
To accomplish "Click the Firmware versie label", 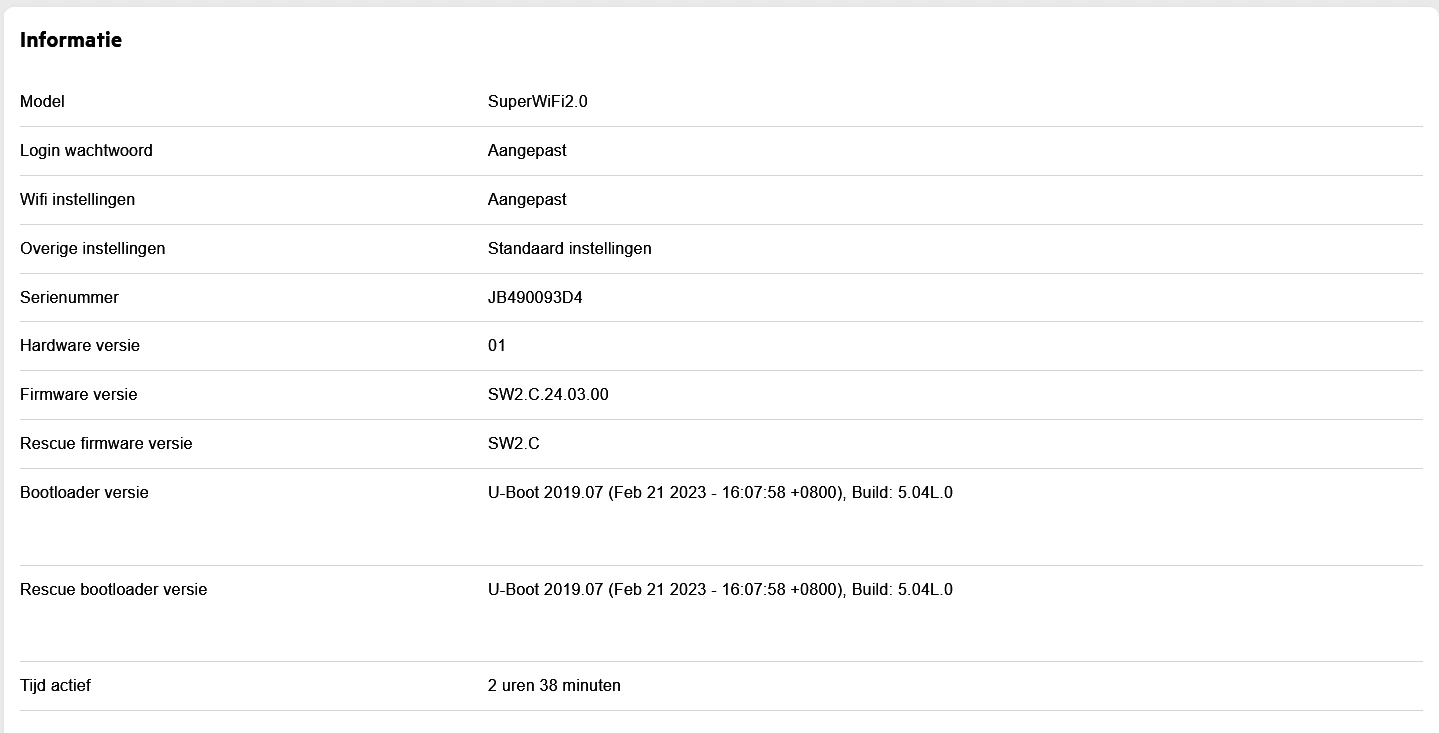I will (x=78, y=394).
